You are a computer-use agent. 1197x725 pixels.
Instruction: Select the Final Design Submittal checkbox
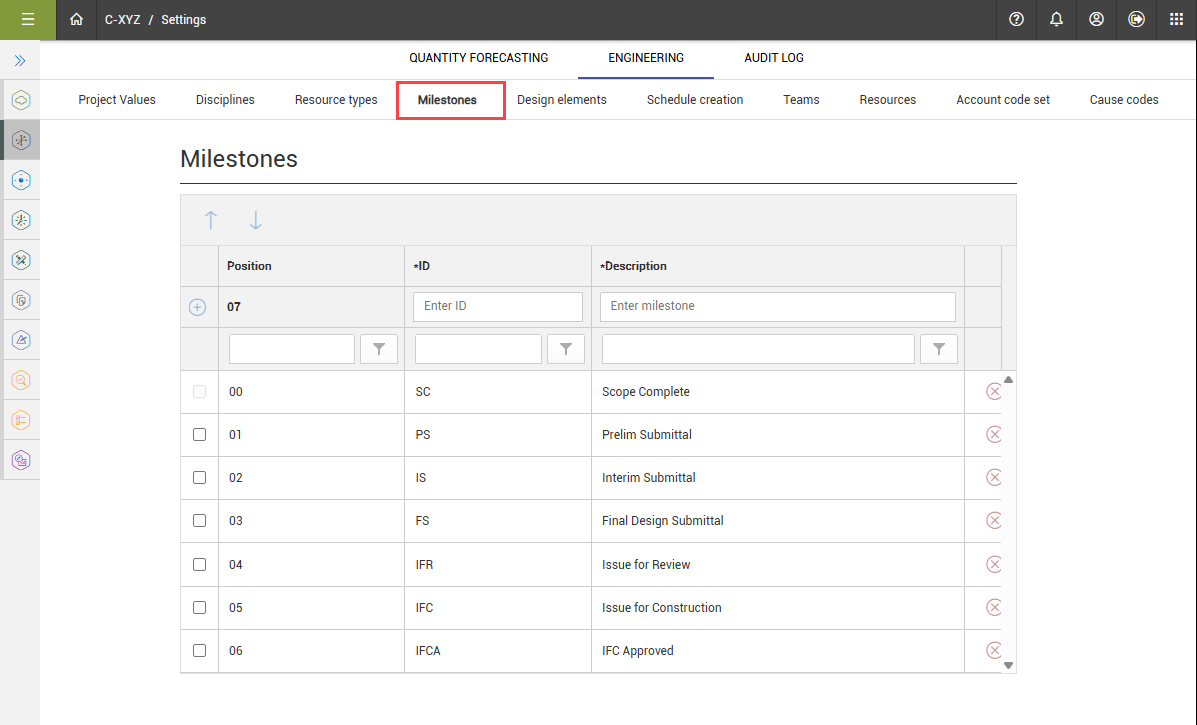(199, 521)
